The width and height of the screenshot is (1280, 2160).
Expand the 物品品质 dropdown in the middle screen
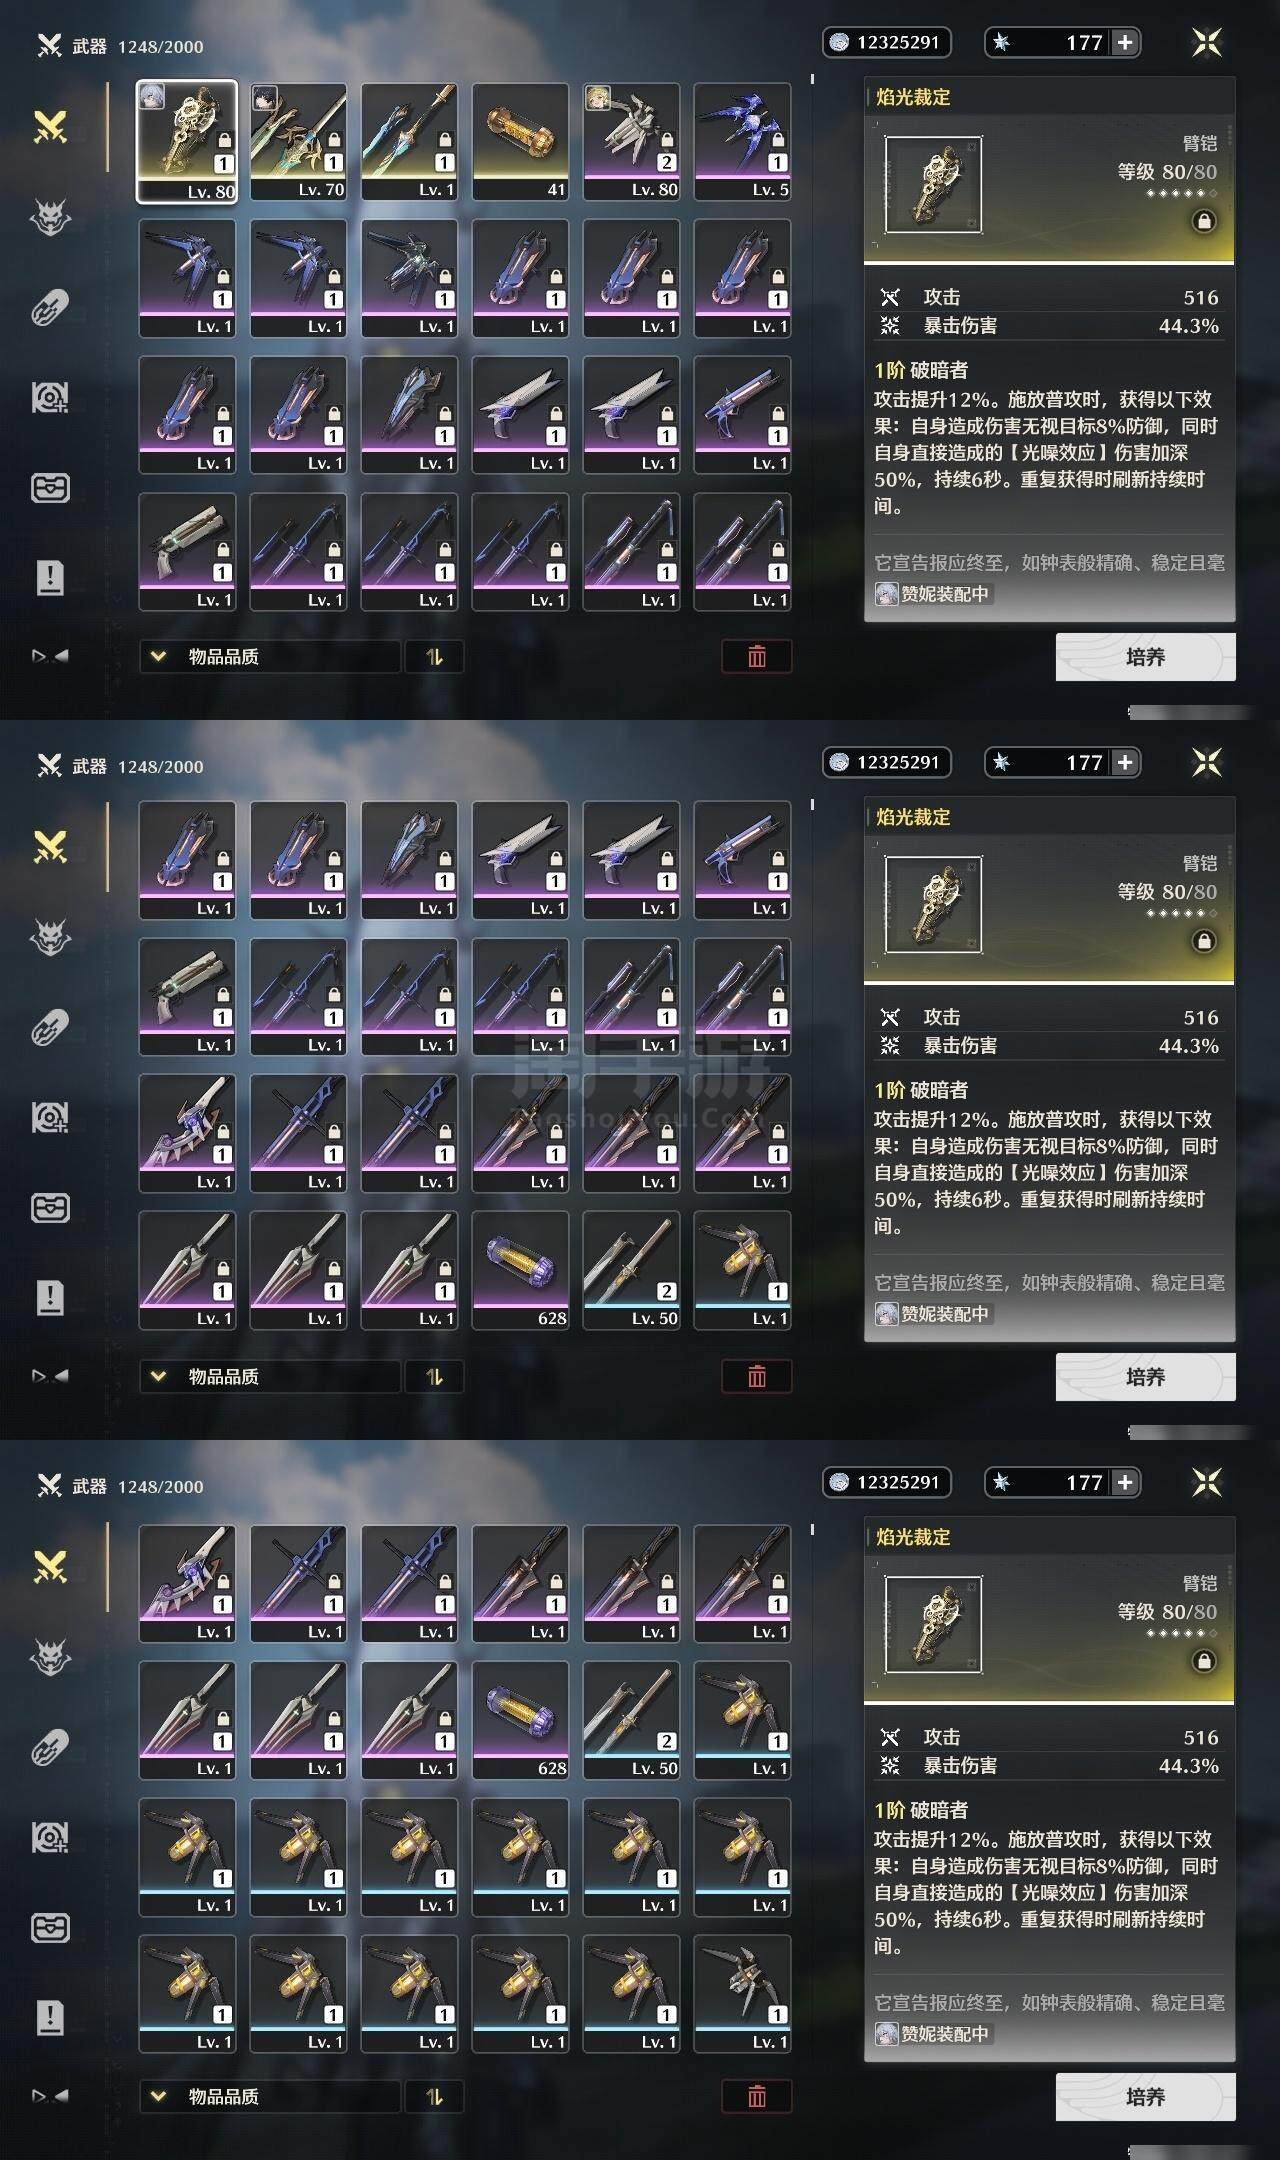(270, 1377)
